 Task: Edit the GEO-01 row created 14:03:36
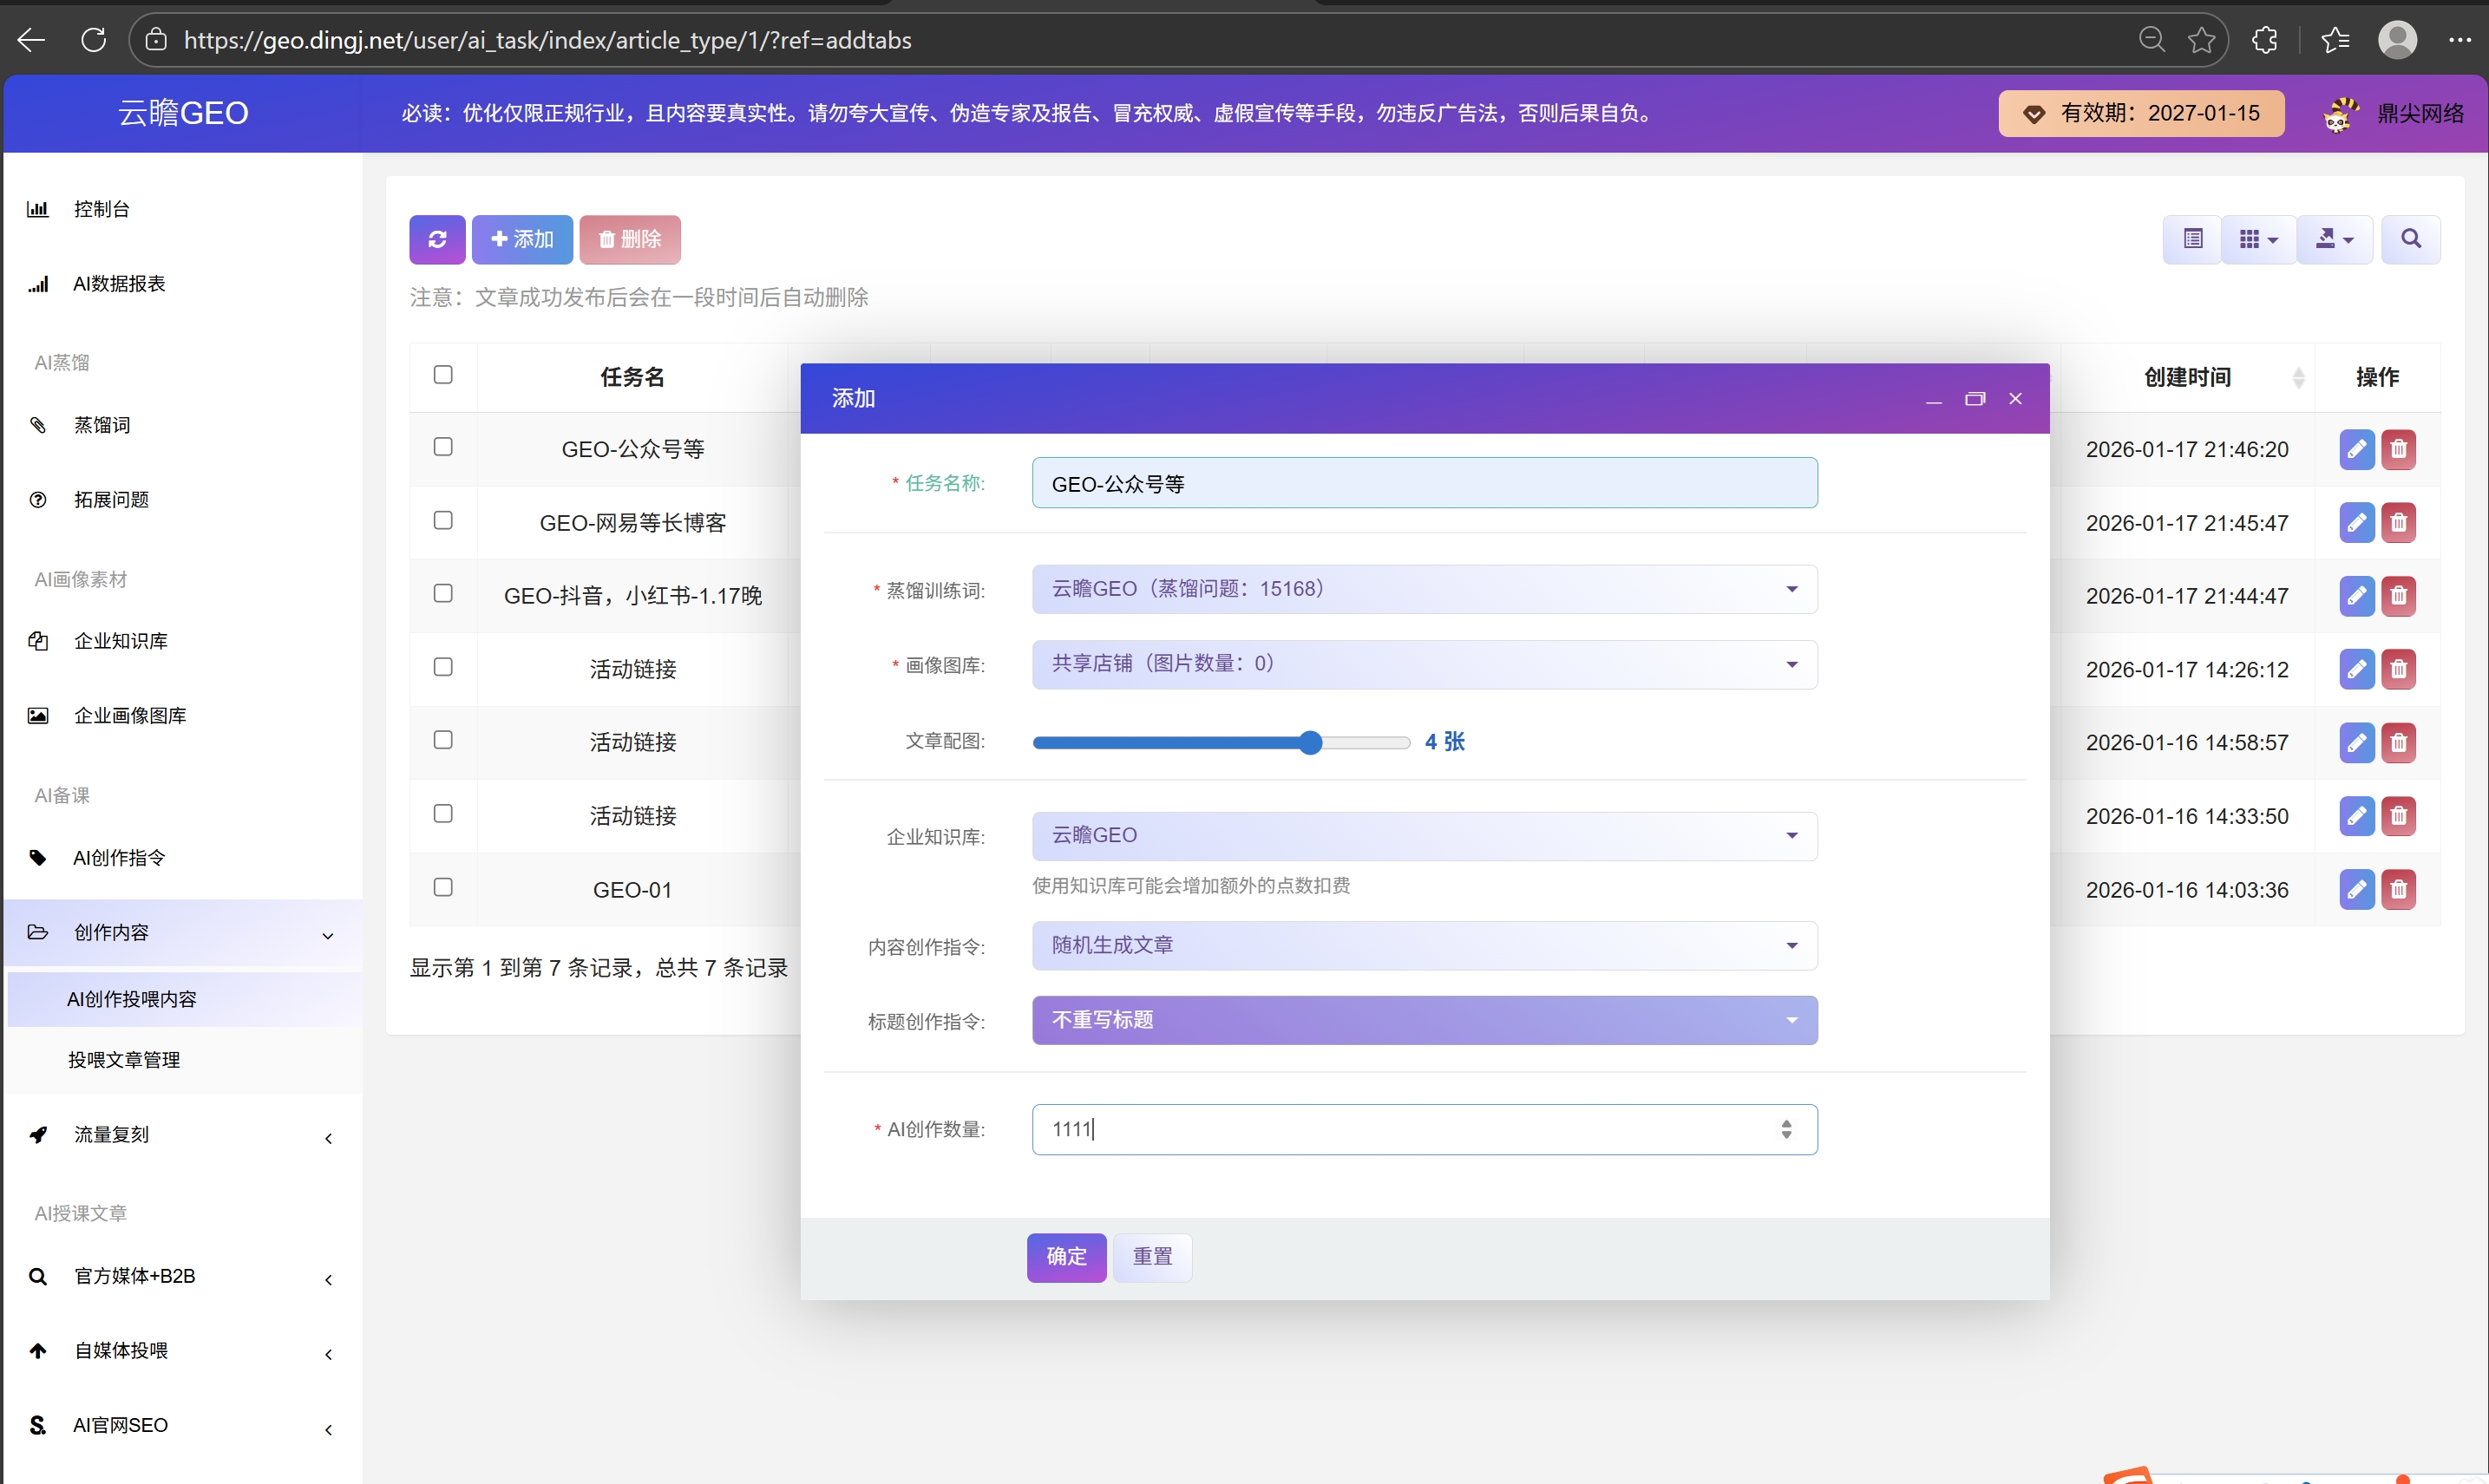point(2356,889)
